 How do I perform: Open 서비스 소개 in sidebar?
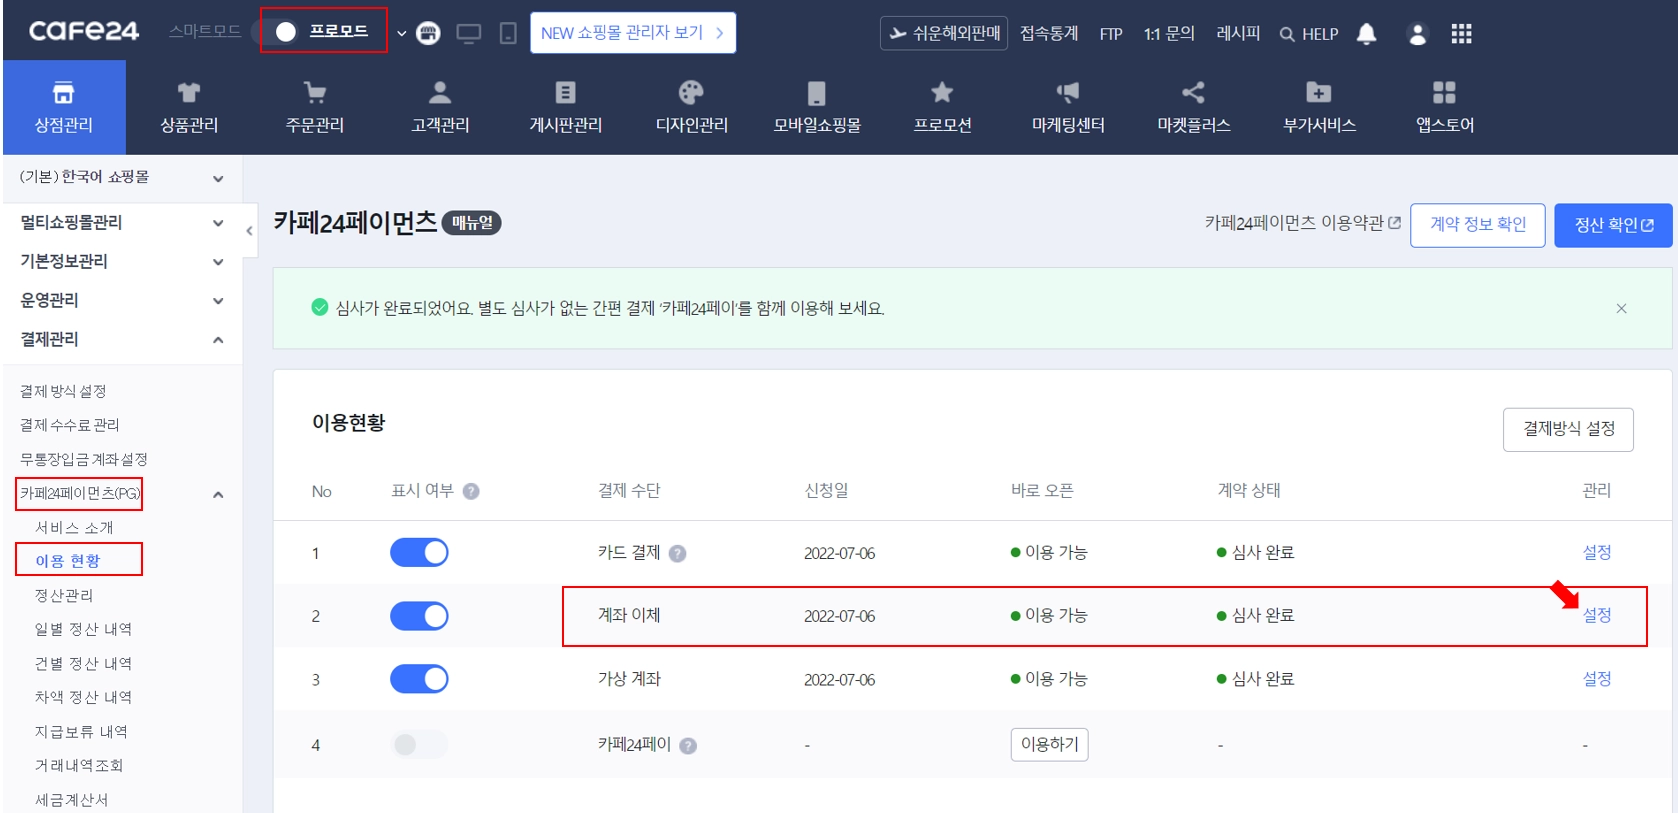74,527
